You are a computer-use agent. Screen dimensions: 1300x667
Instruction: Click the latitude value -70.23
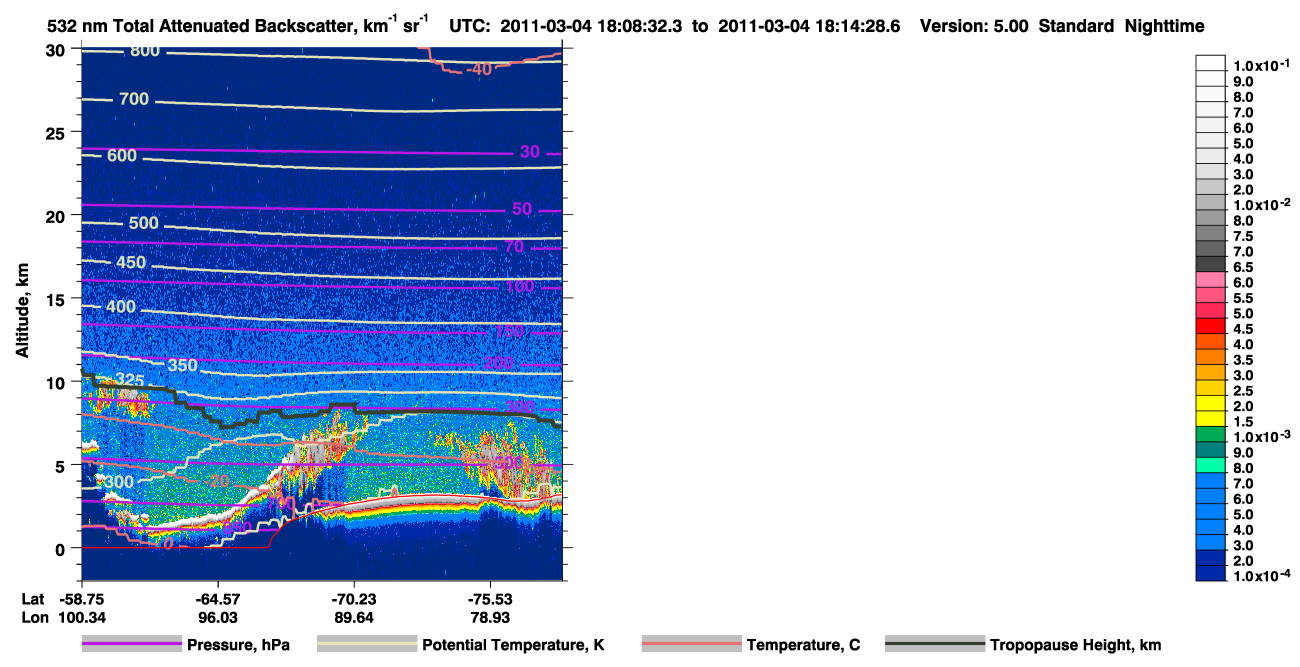[x=354, y=598]
